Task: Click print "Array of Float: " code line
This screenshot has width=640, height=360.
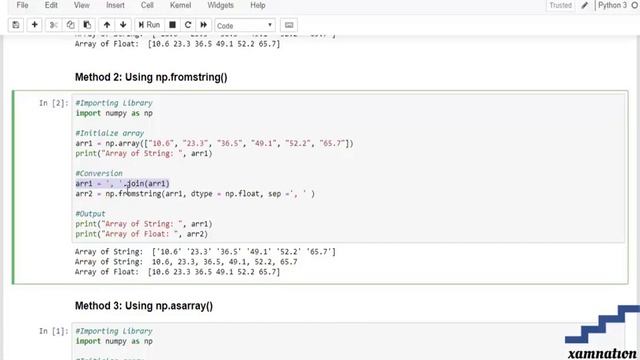Action: click(x=142, y=234)
